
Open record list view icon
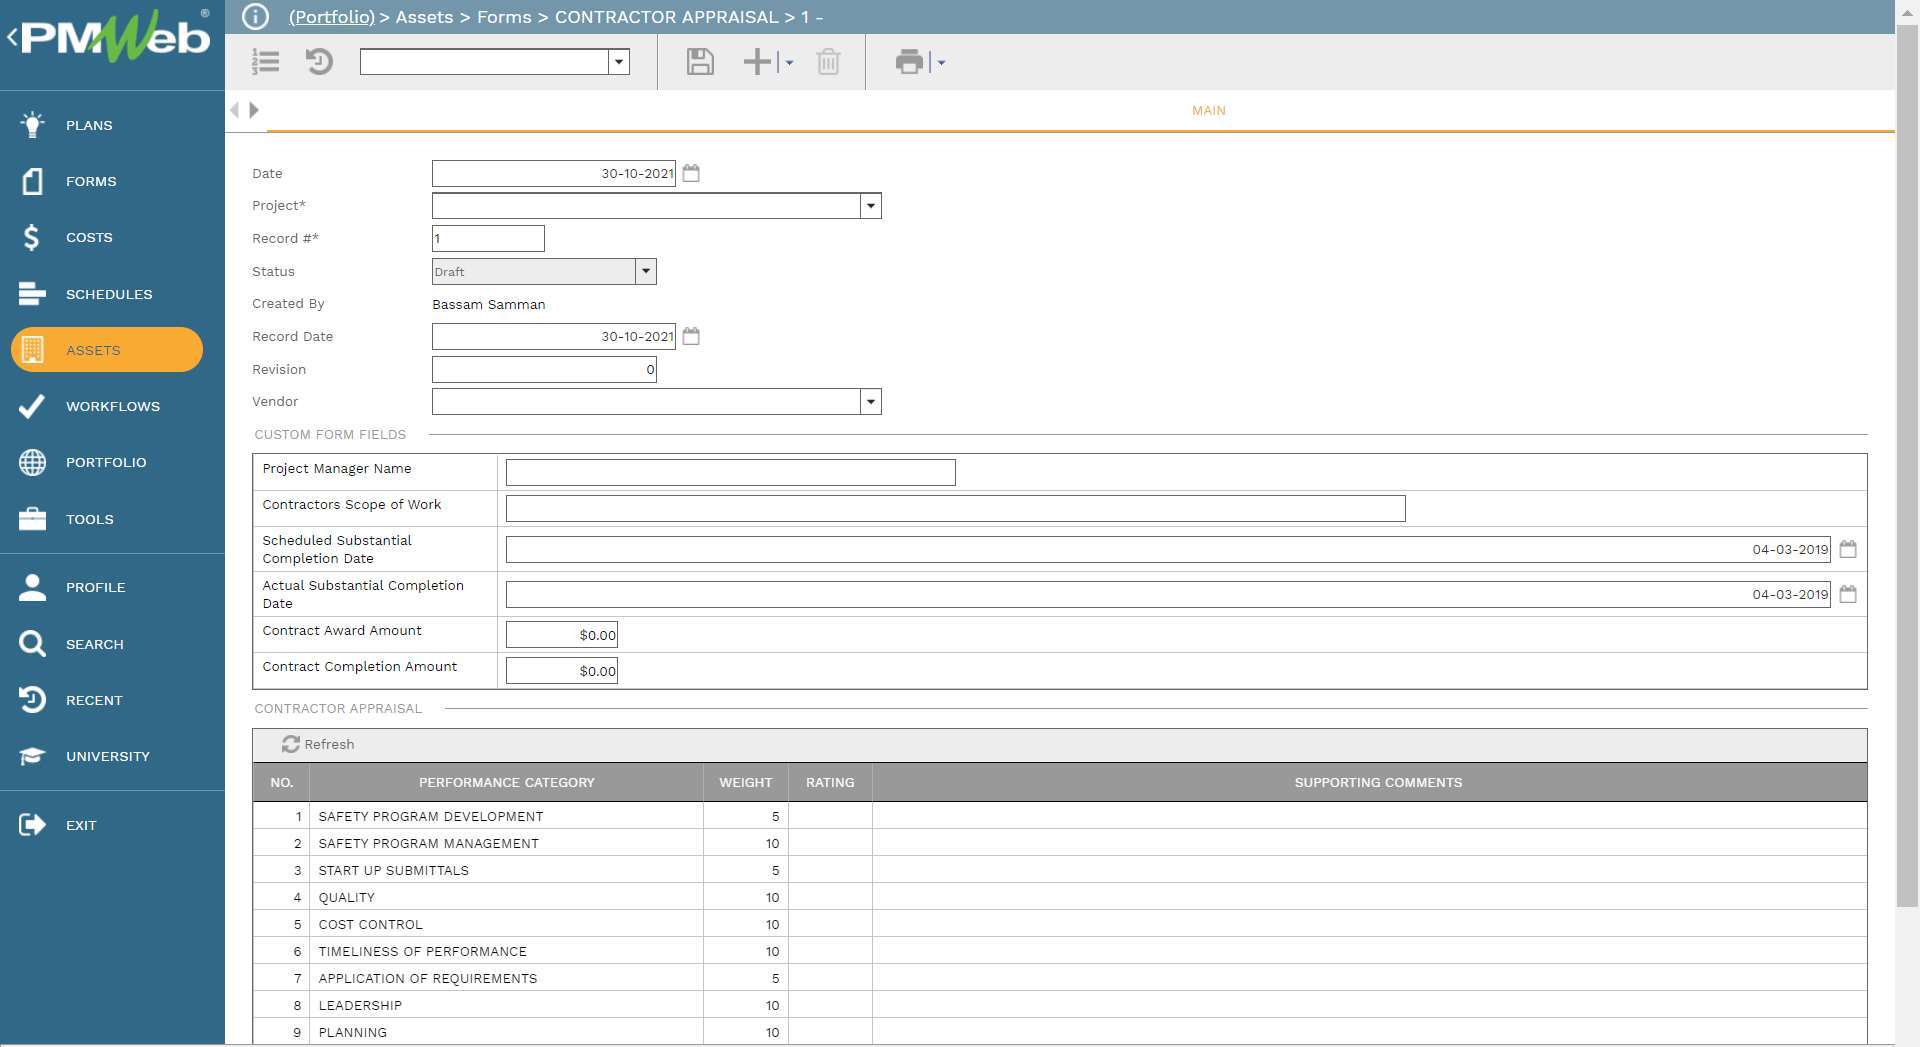265,62
